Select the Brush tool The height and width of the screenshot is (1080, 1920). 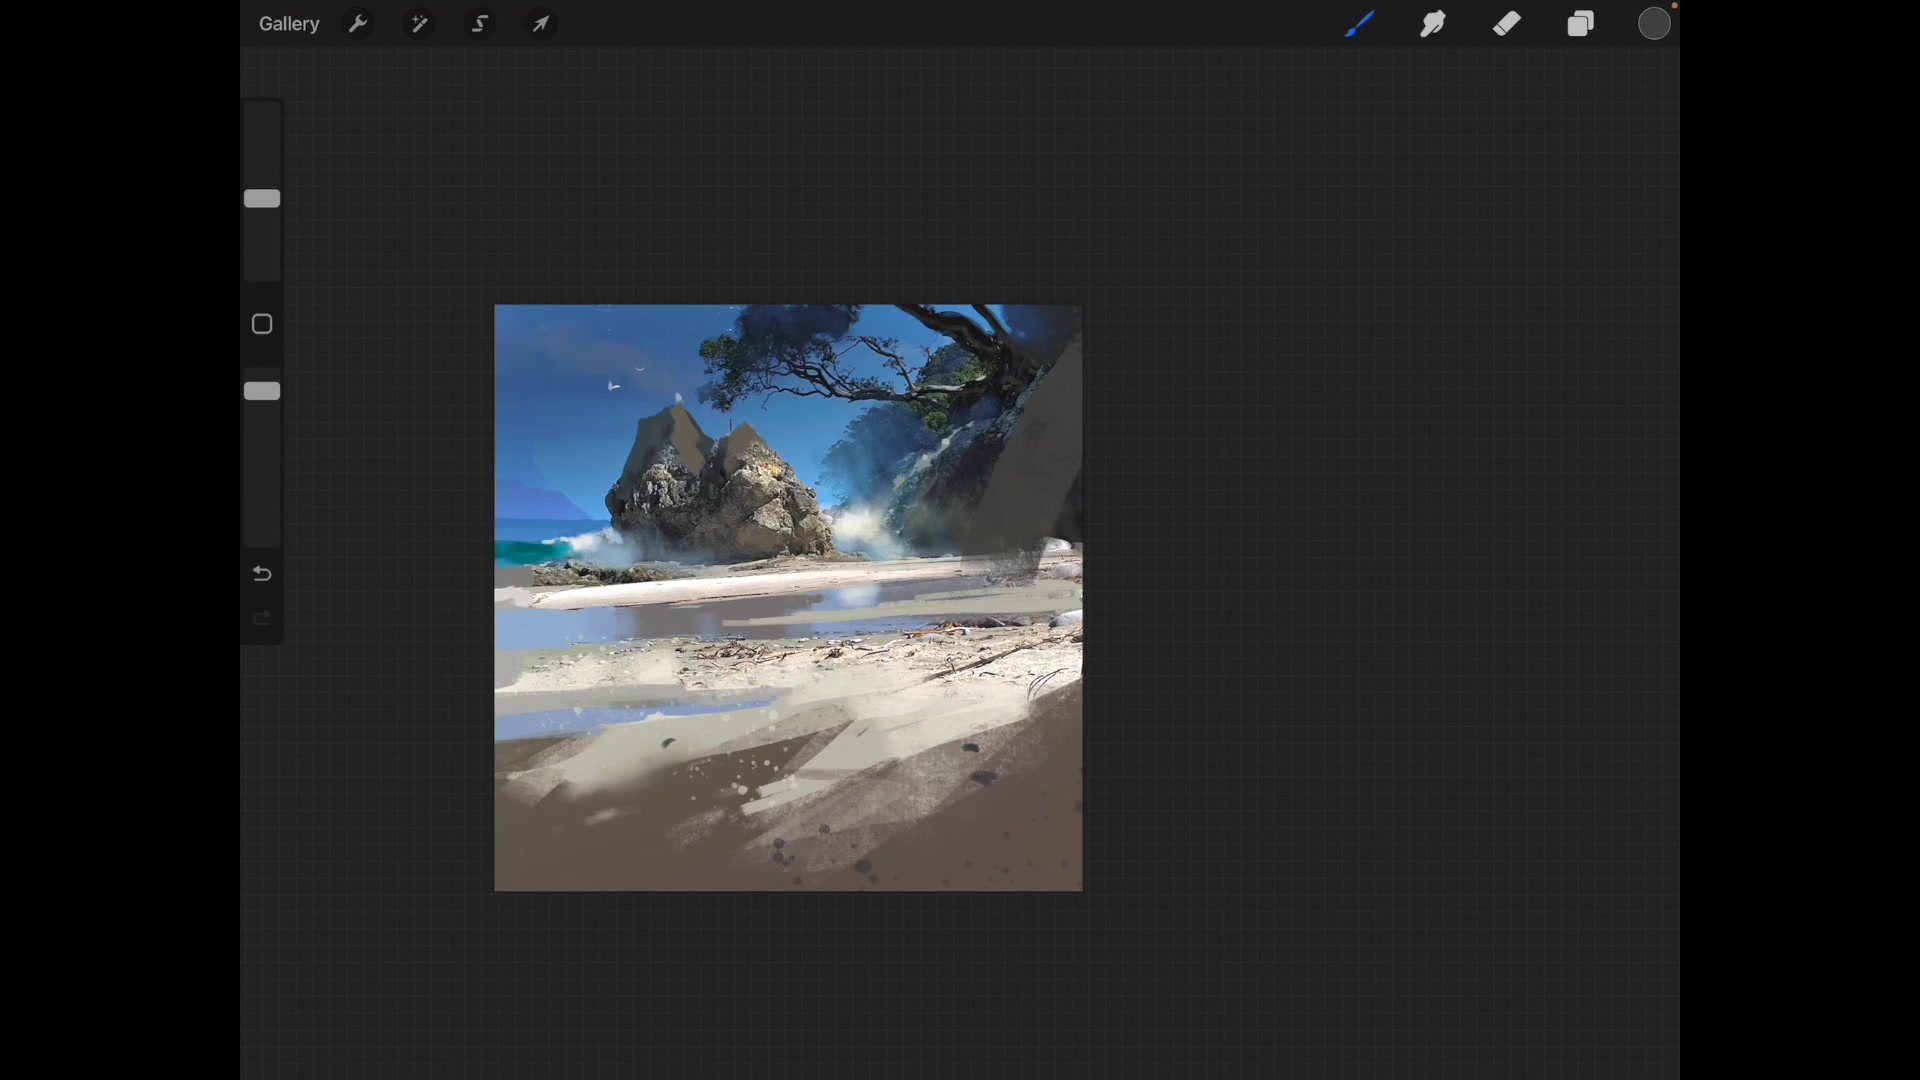coord(1360,24)
